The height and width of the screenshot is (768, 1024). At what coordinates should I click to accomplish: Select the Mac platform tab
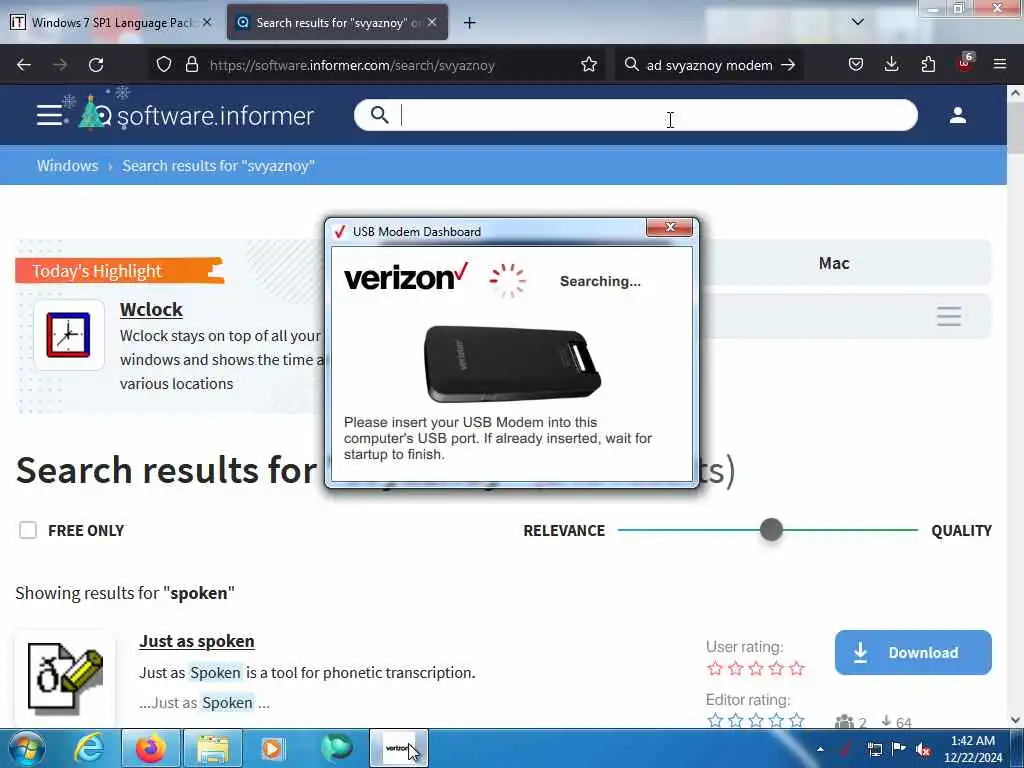834,263
